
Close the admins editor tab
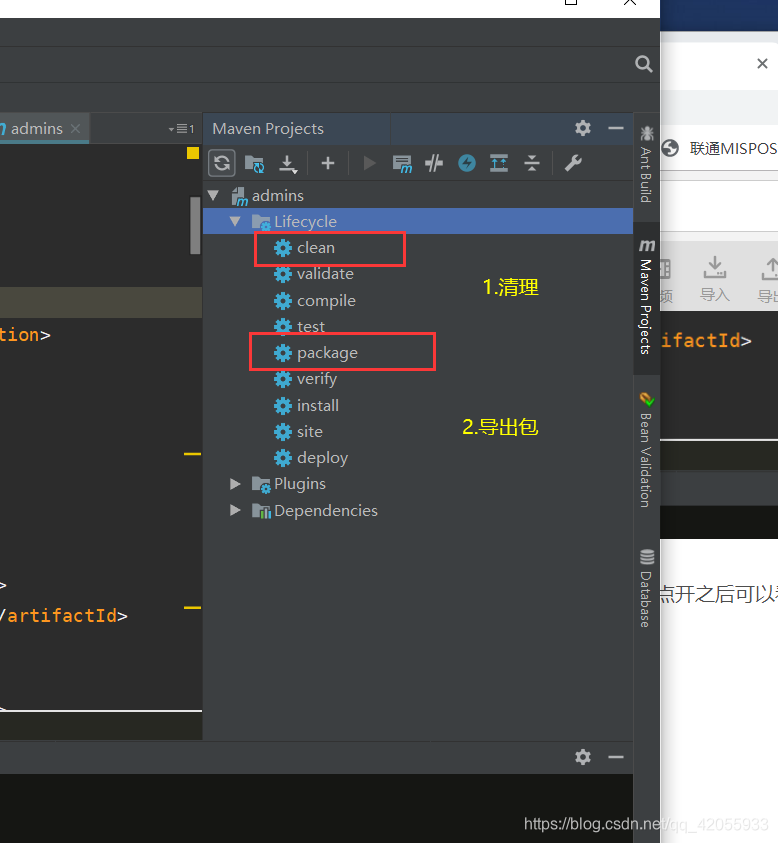[x=76, y=128]
